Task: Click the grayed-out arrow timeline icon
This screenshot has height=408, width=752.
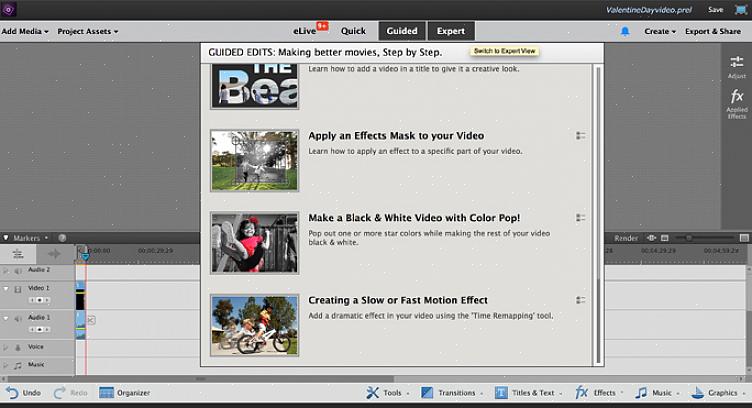Action: [x=54, y=254]
